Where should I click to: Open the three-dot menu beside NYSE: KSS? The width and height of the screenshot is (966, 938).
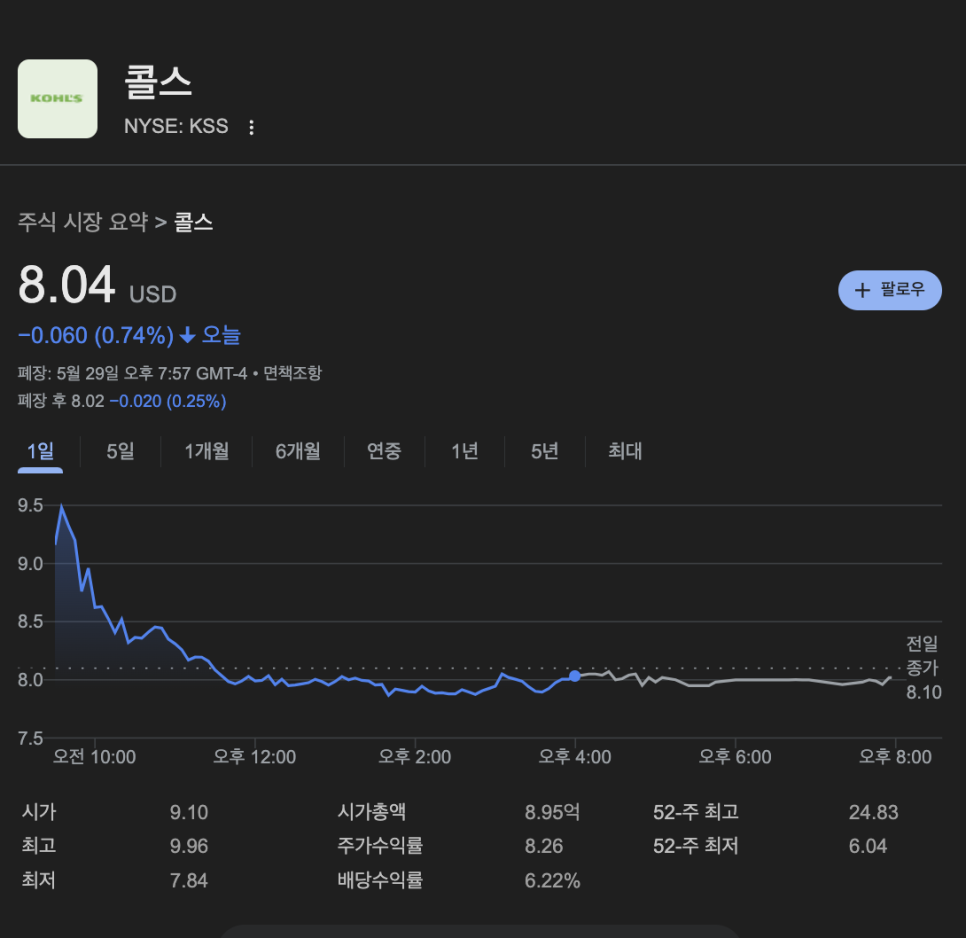coord(251,127)
